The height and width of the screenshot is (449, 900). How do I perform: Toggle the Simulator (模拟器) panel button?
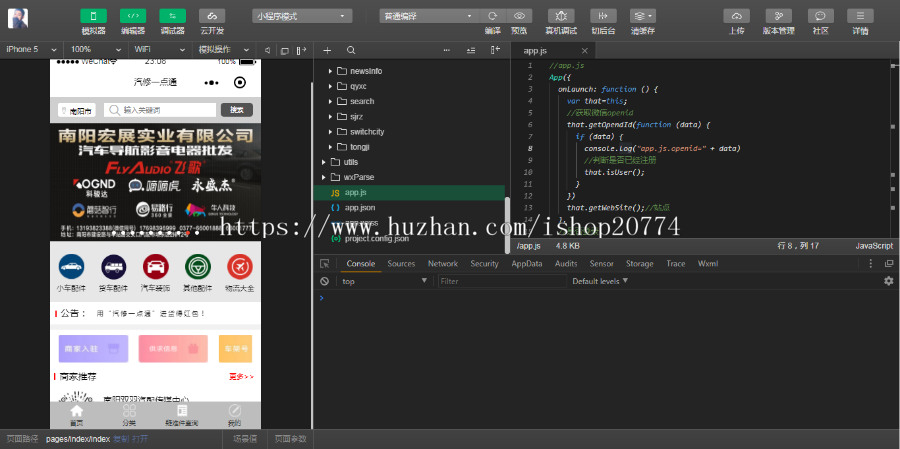[93, 16]
